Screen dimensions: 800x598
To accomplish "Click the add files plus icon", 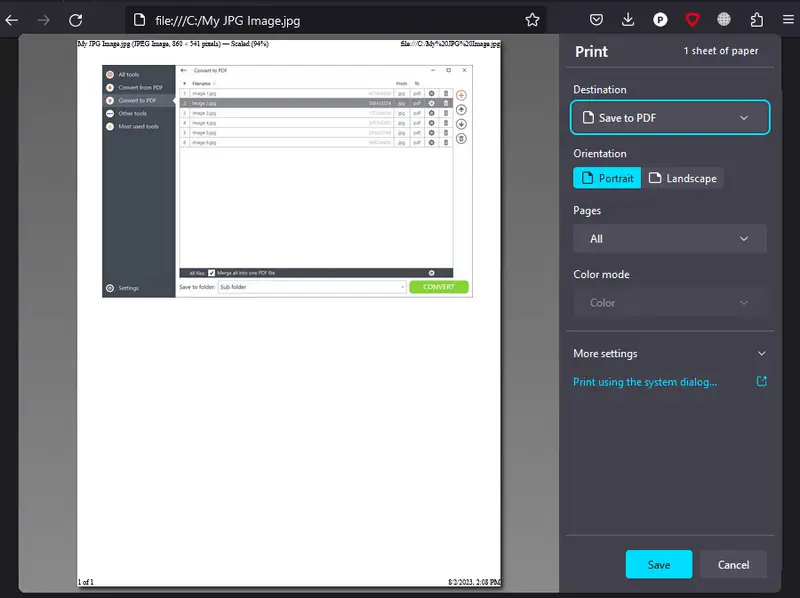I will (x=459, y=95).
